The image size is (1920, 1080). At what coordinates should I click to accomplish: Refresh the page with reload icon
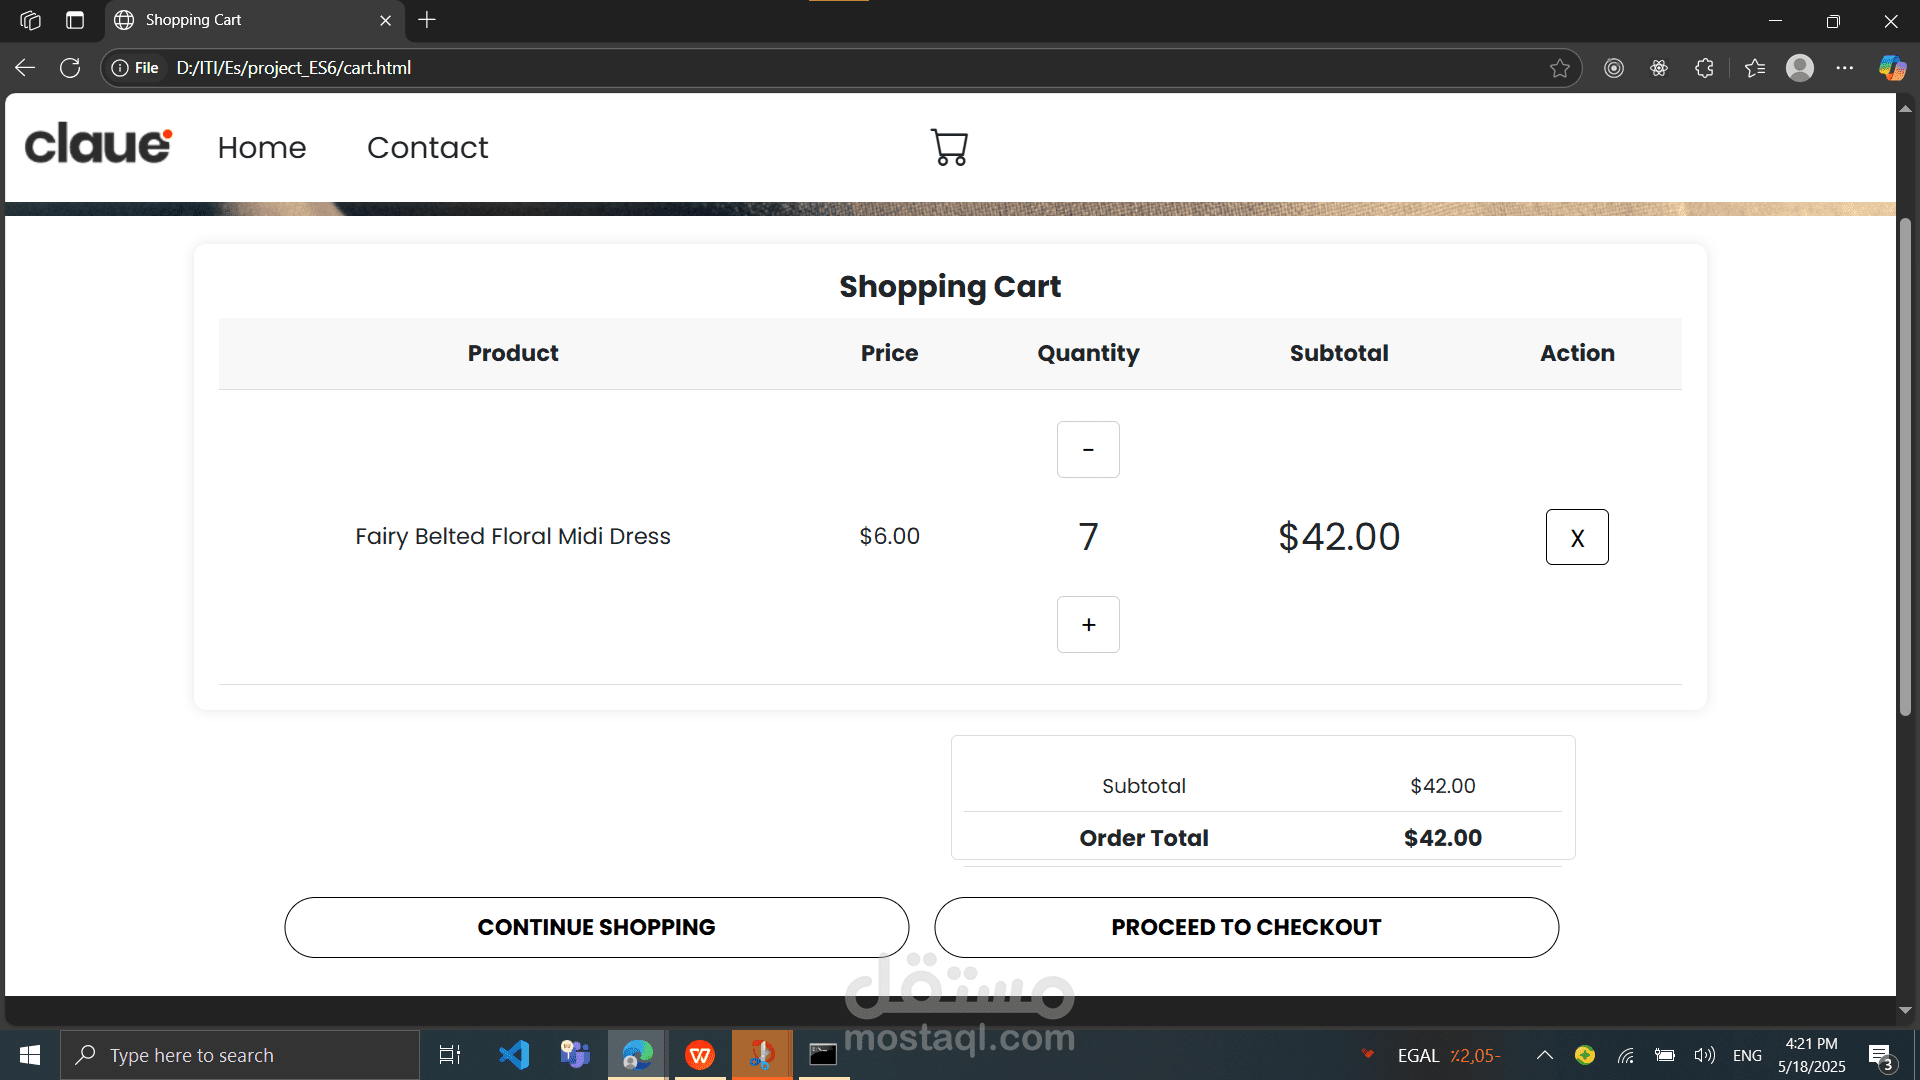pyautogui.click(x=70, y=68)
